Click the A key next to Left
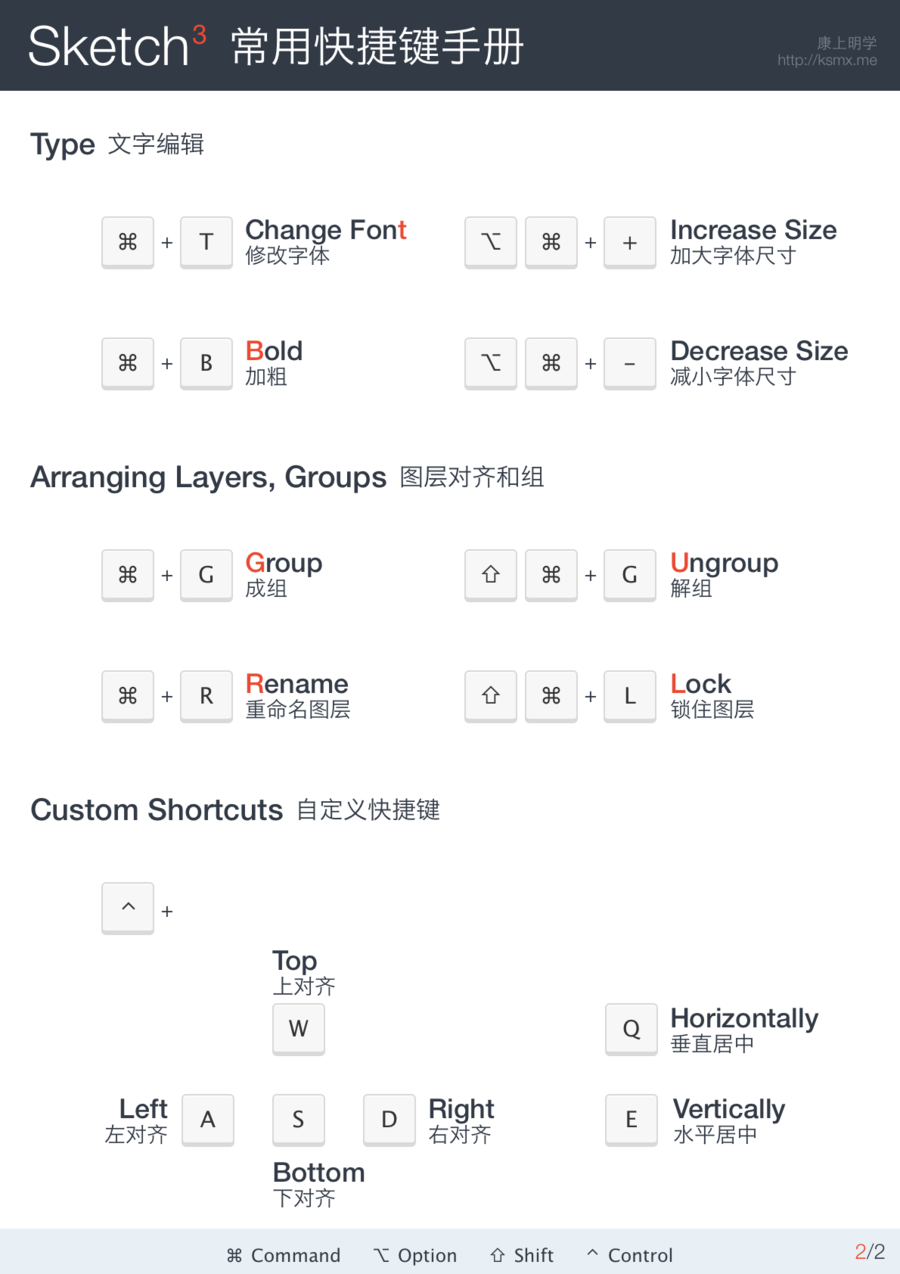 [x=208, y=1120]
